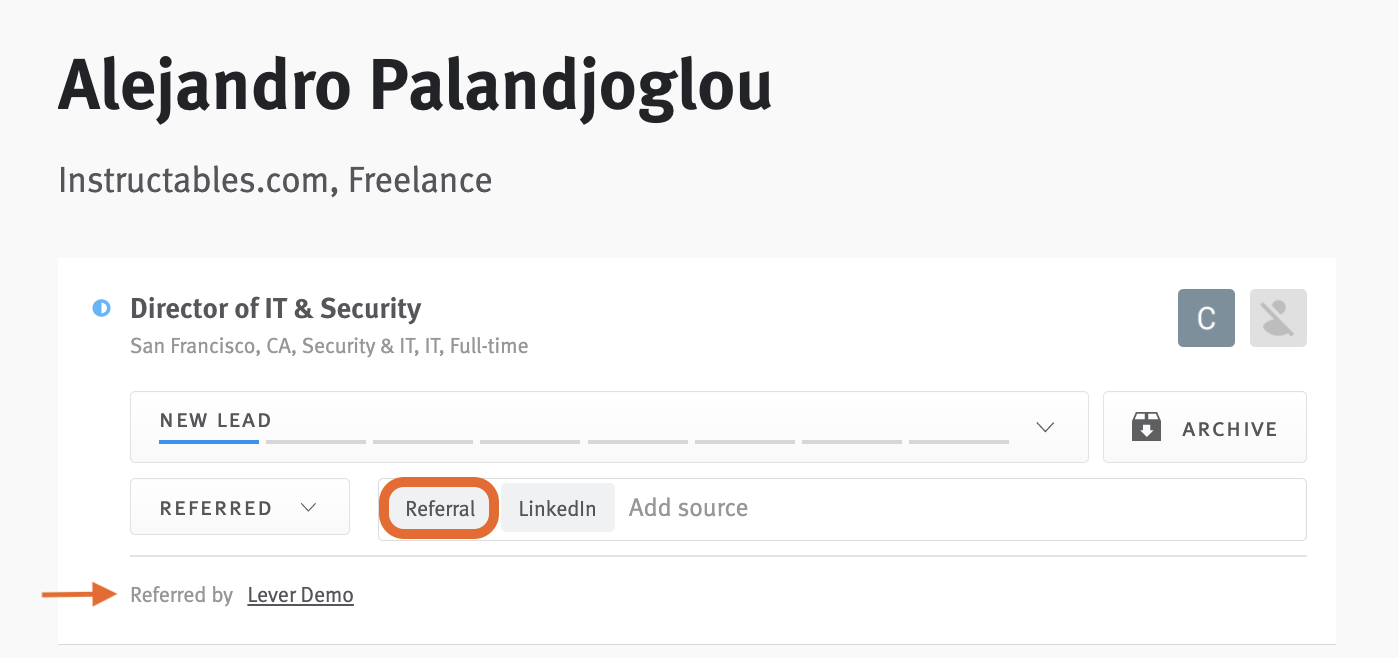Click the Instructables.com, Freelance headline
1398x658 pixels.
pyautogui.click(x=275, y=180)
